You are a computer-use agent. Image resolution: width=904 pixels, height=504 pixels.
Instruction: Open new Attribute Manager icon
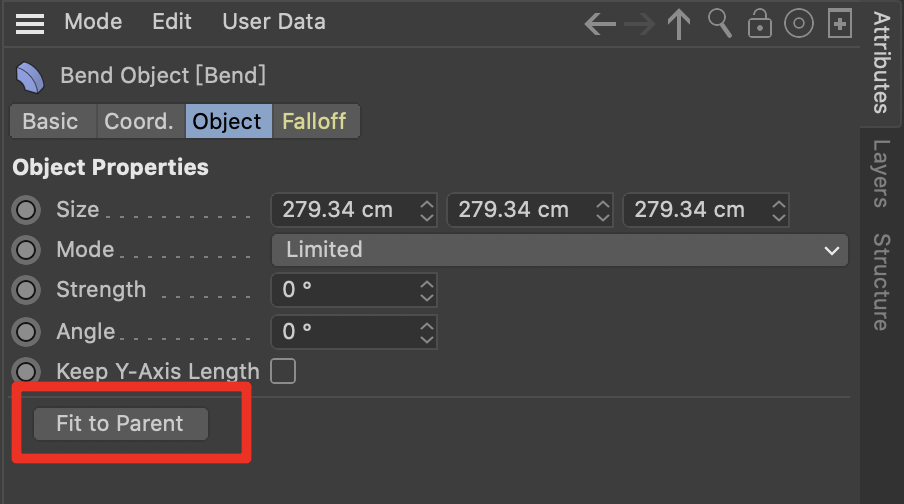click(839, 24)
